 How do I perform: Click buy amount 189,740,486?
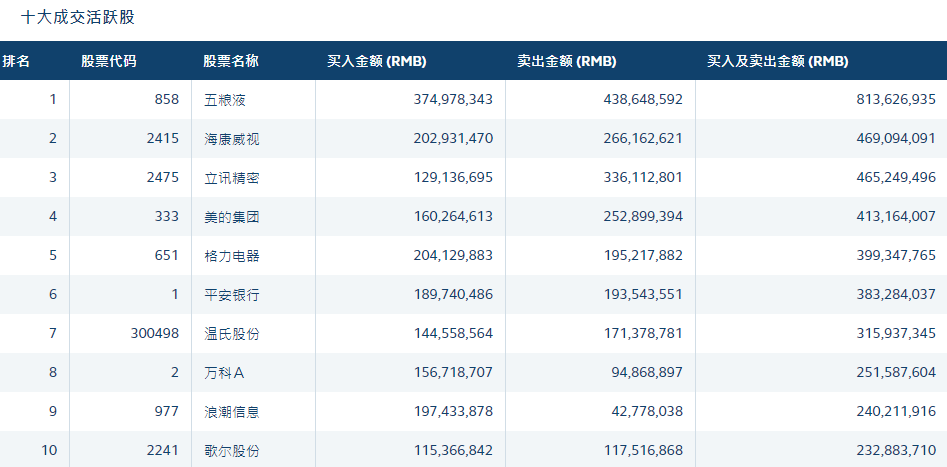pos(453,295)
